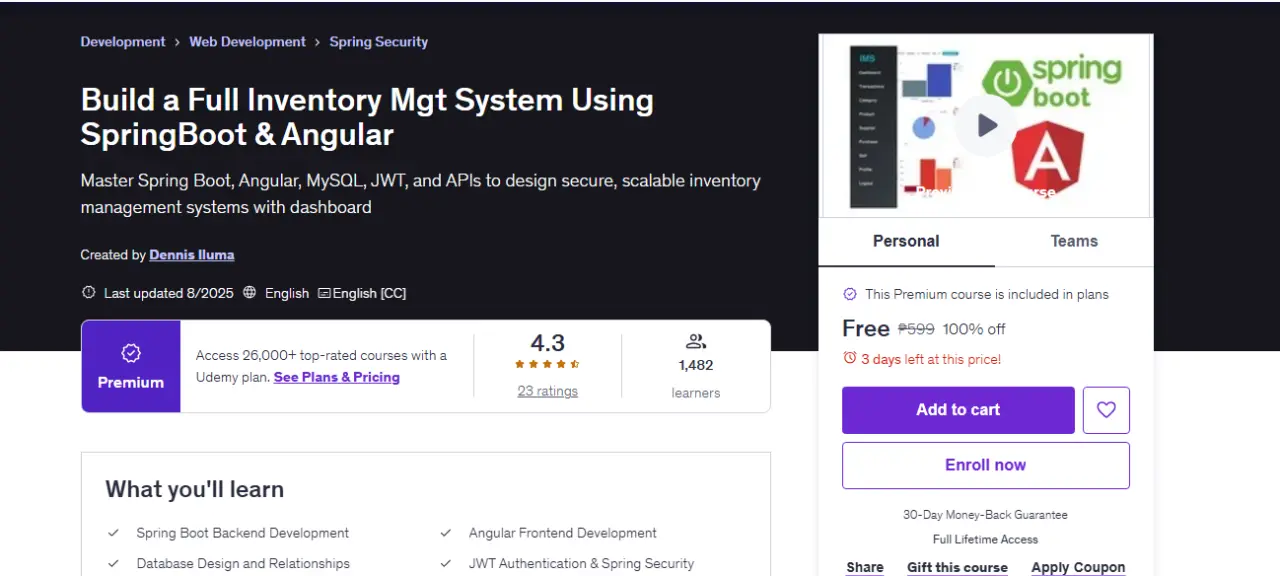Viewport: 1280px width, 576px height.
Task: Click '3 days left at this price!' text
Action: pos(931,359)
